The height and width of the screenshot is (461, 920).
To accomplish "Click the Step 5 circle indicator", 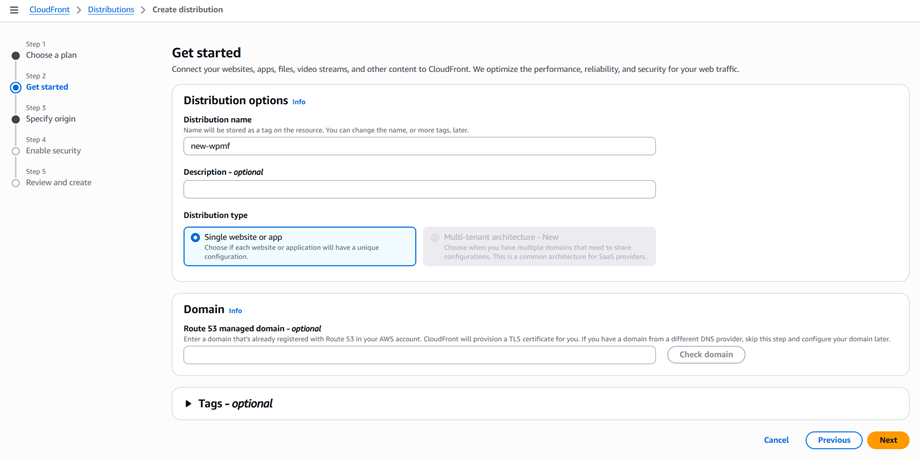I will pyautogui.click(x=15, y=183).
